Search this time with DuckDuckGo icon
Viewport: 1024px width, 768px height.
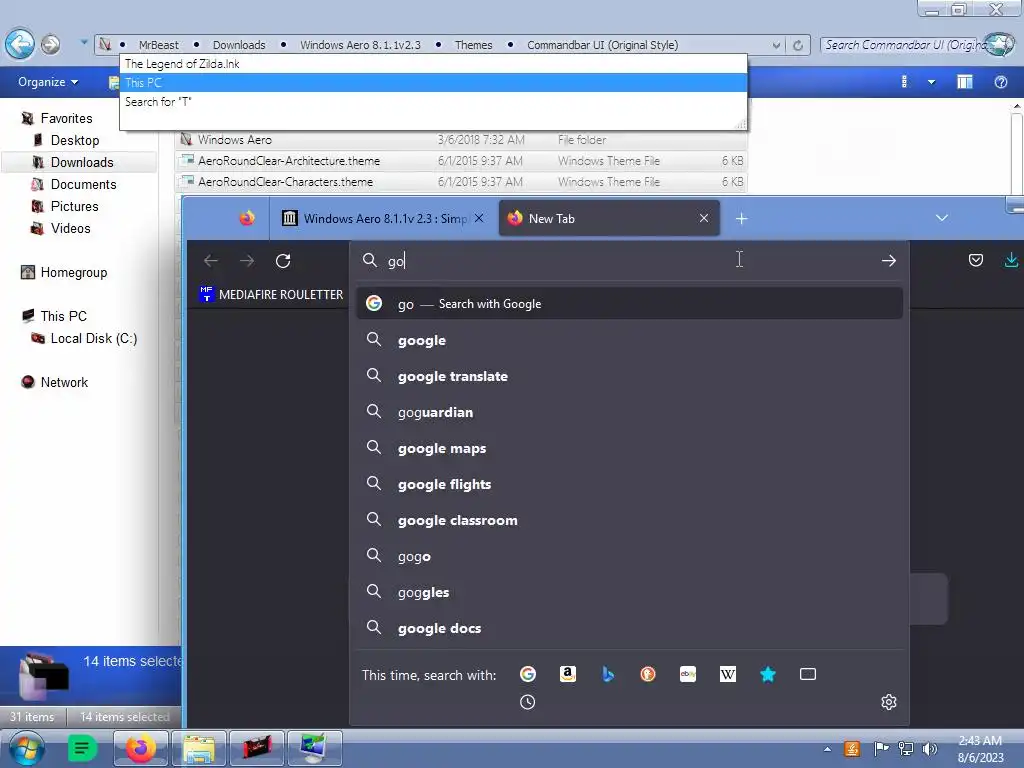648,674
